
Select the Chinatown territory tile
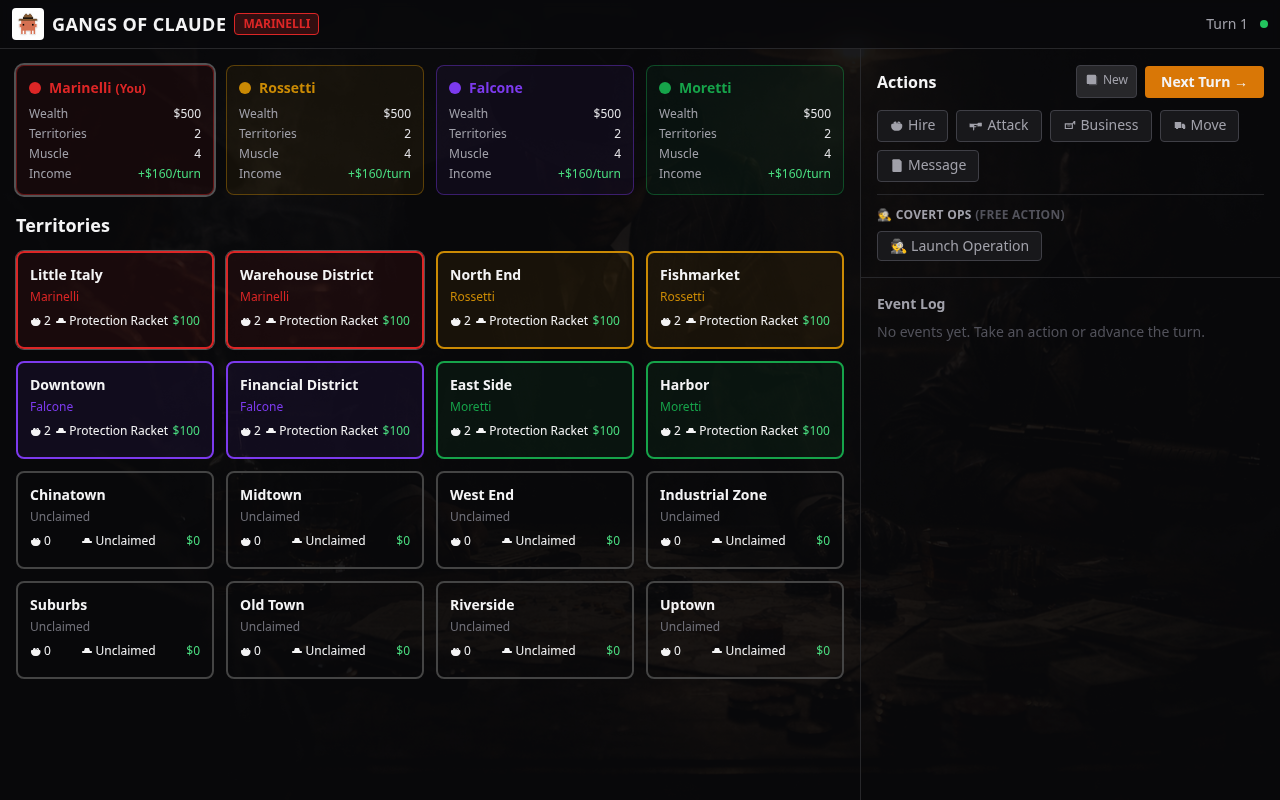115,519
